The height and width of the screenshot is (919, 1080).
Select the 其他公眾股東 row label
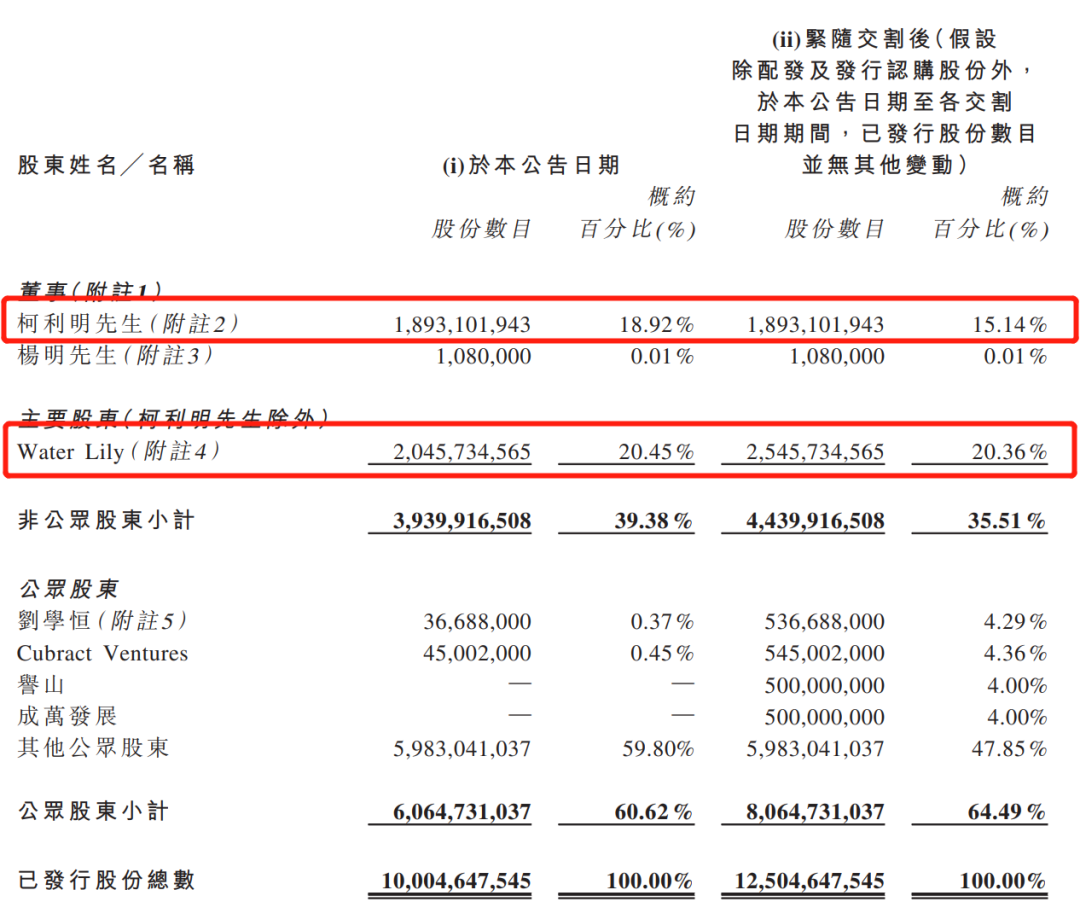point(93,748)
